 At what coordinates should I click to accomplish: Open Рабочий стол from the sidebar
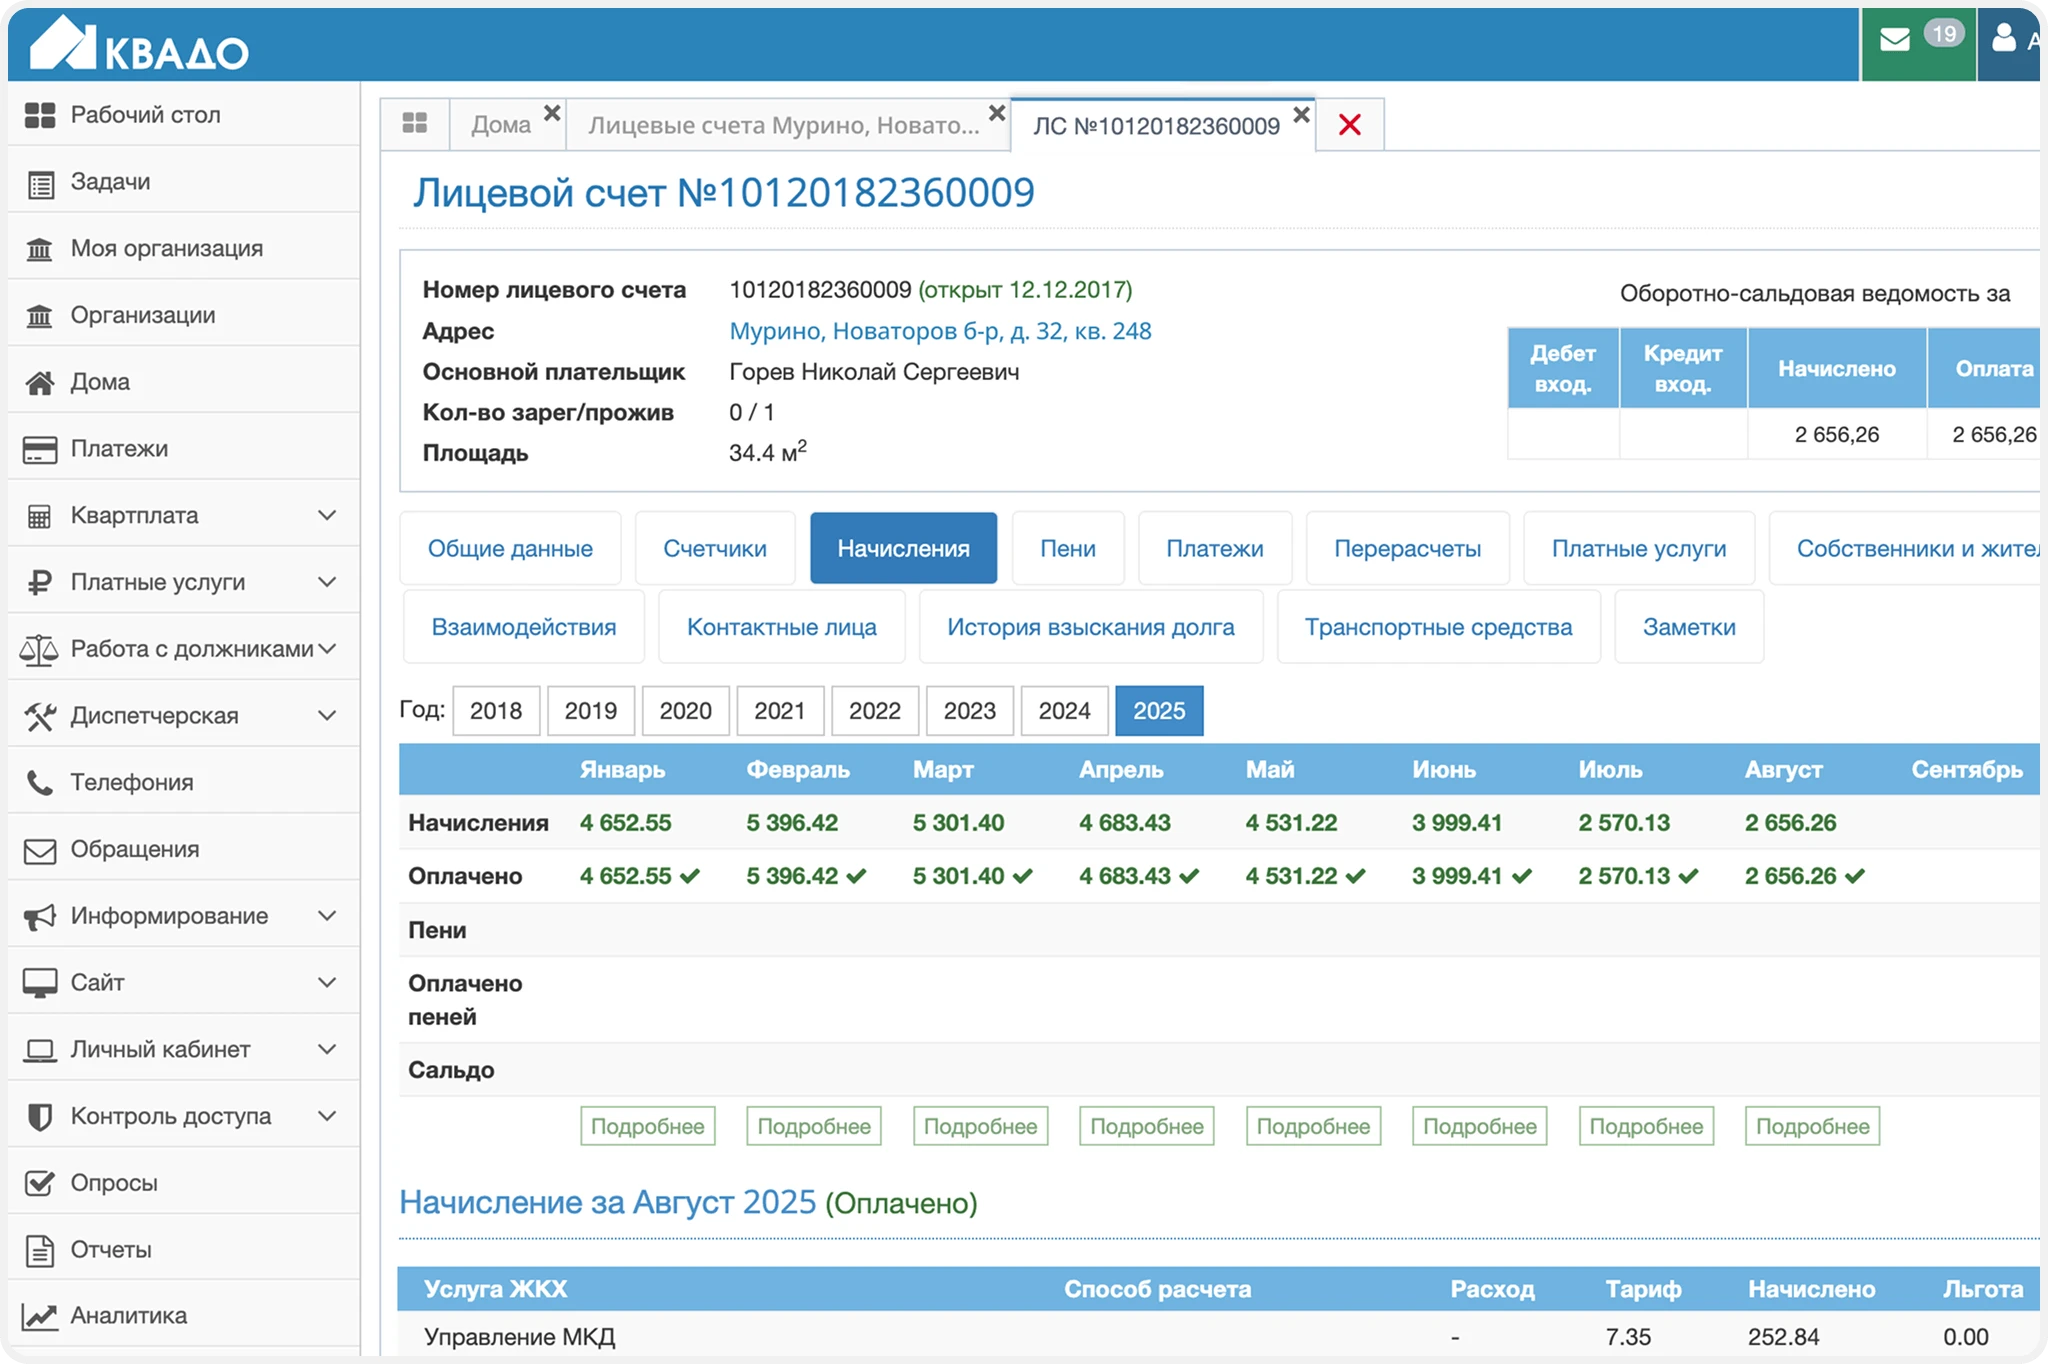(x=145, y=115)
